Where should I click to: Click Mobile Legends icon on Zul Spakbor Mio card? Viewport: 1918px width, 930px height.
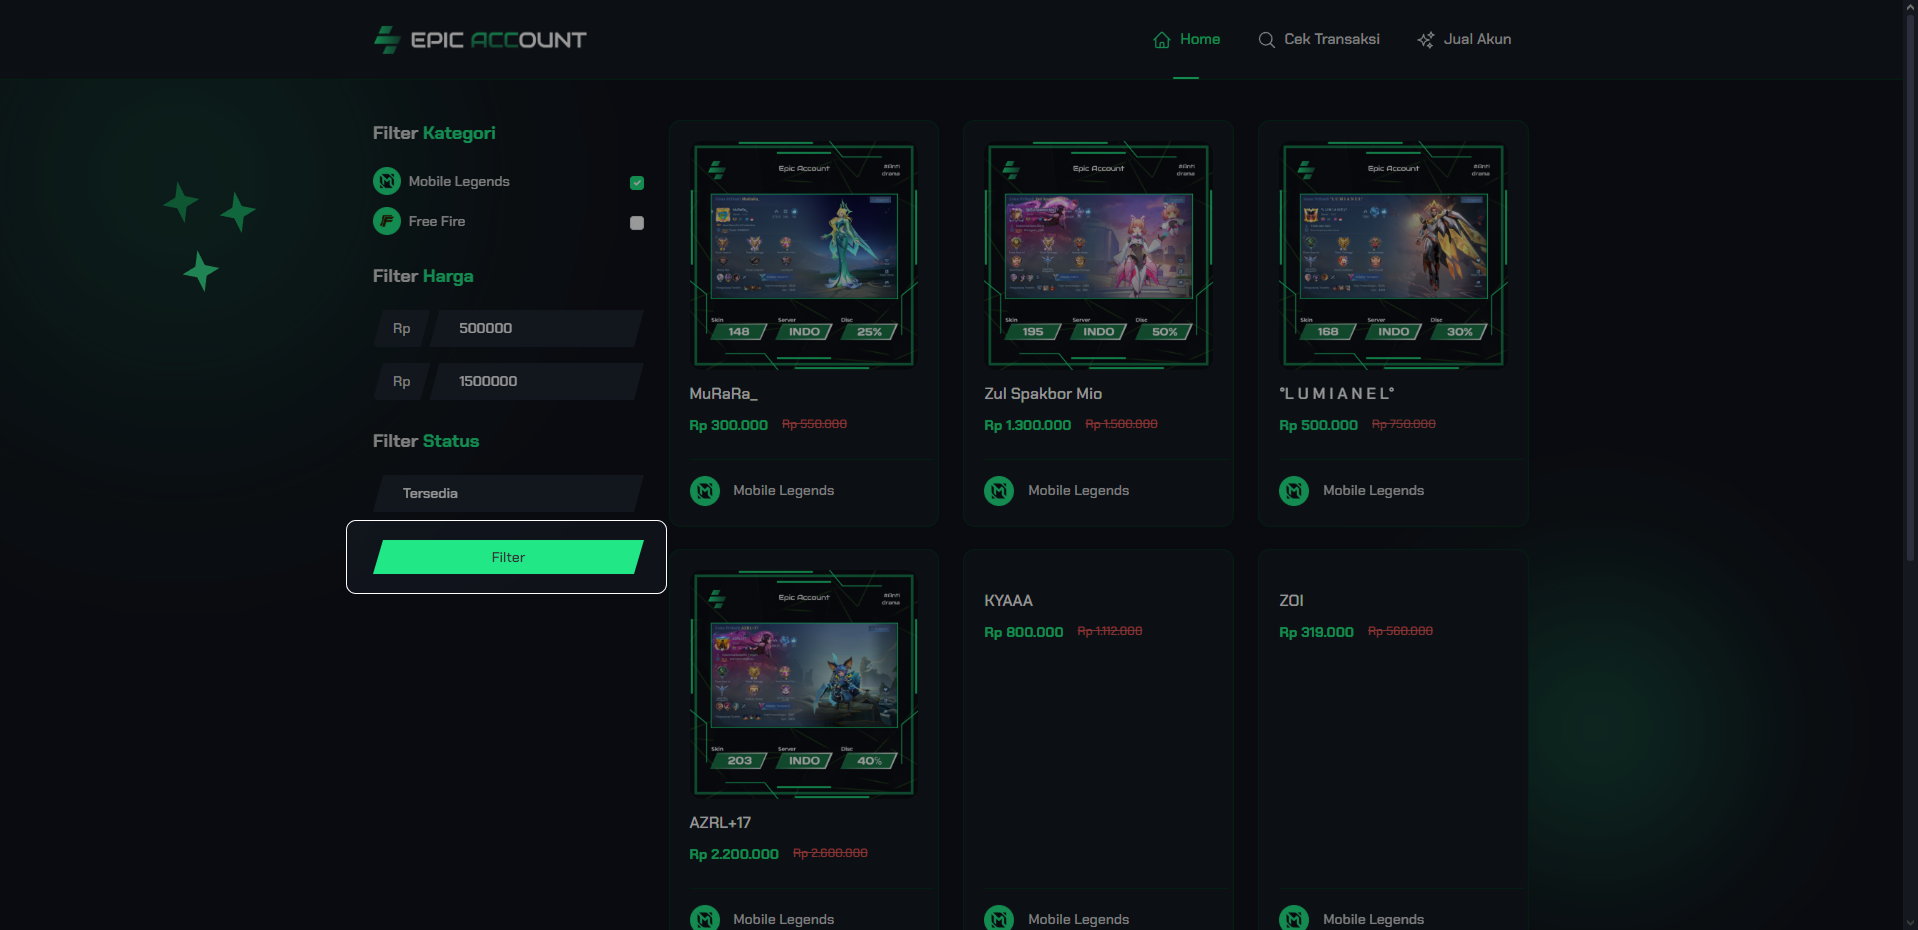click(999, 491)
